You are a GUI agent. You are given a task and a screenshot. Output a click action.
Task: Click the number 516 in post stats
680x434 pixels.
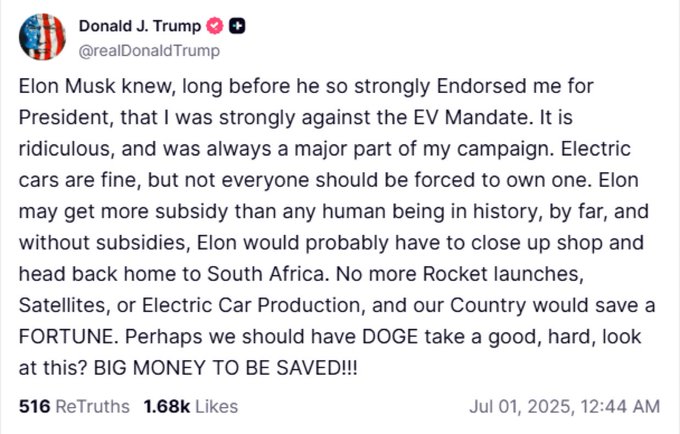pos(34,407)
